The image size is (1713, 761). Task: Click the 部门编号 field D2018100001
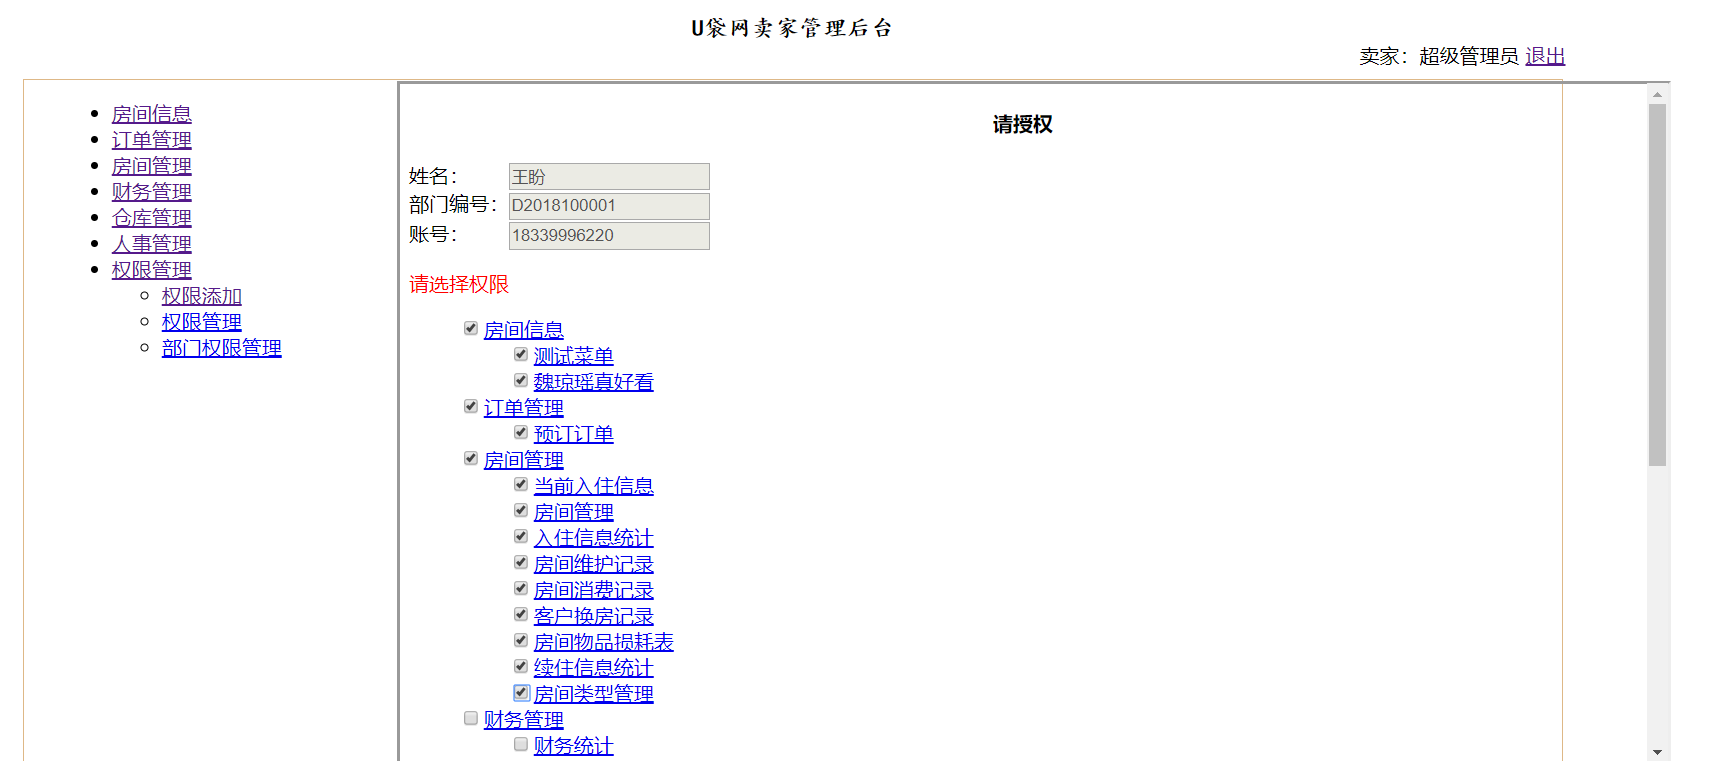pos(609,206)
